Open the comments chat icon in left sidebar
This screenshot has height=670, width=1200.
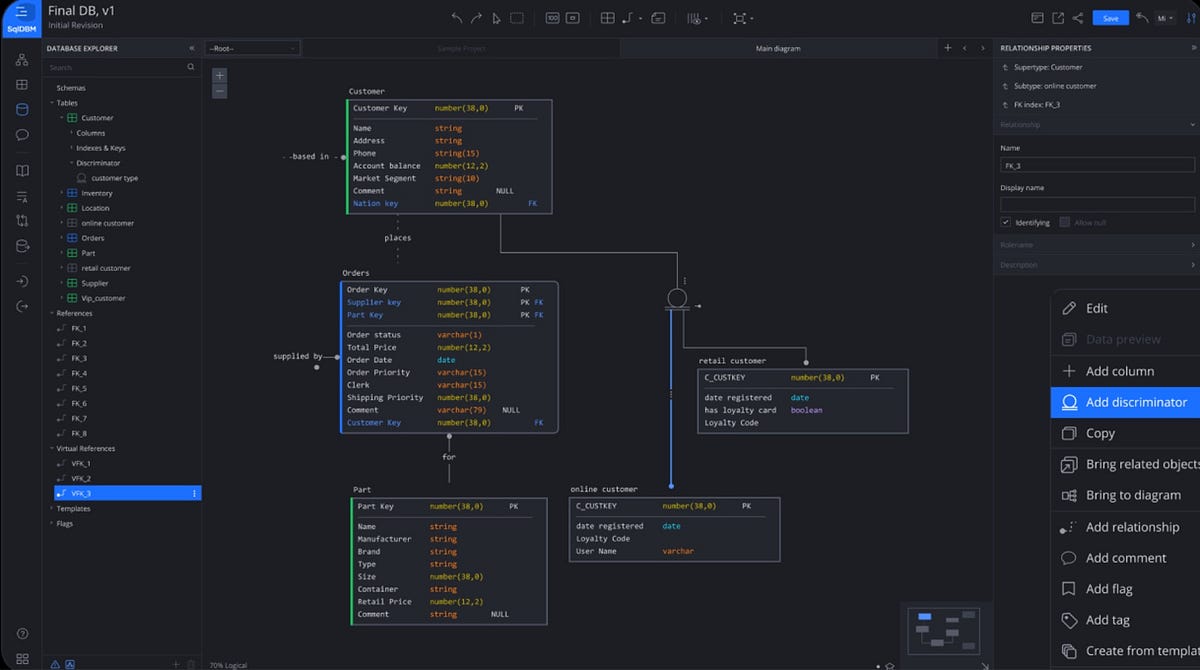22,135
